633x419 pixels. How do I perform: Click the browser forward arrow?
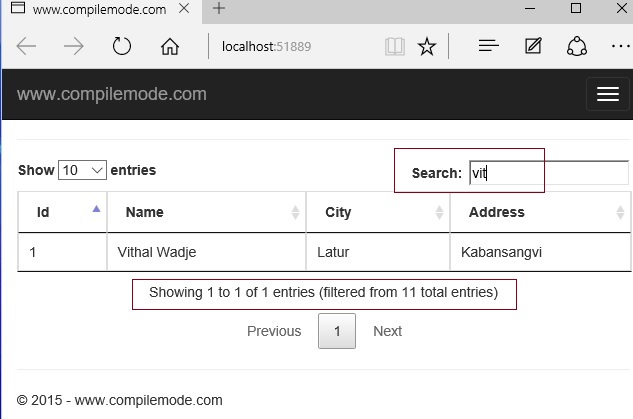tap(74, 46)
